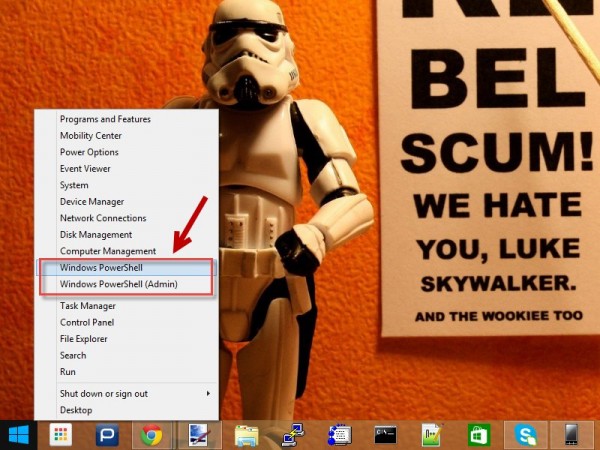
Task: Open the picture-and-pen editor taskbar icon
Action: tap(200, 435)
